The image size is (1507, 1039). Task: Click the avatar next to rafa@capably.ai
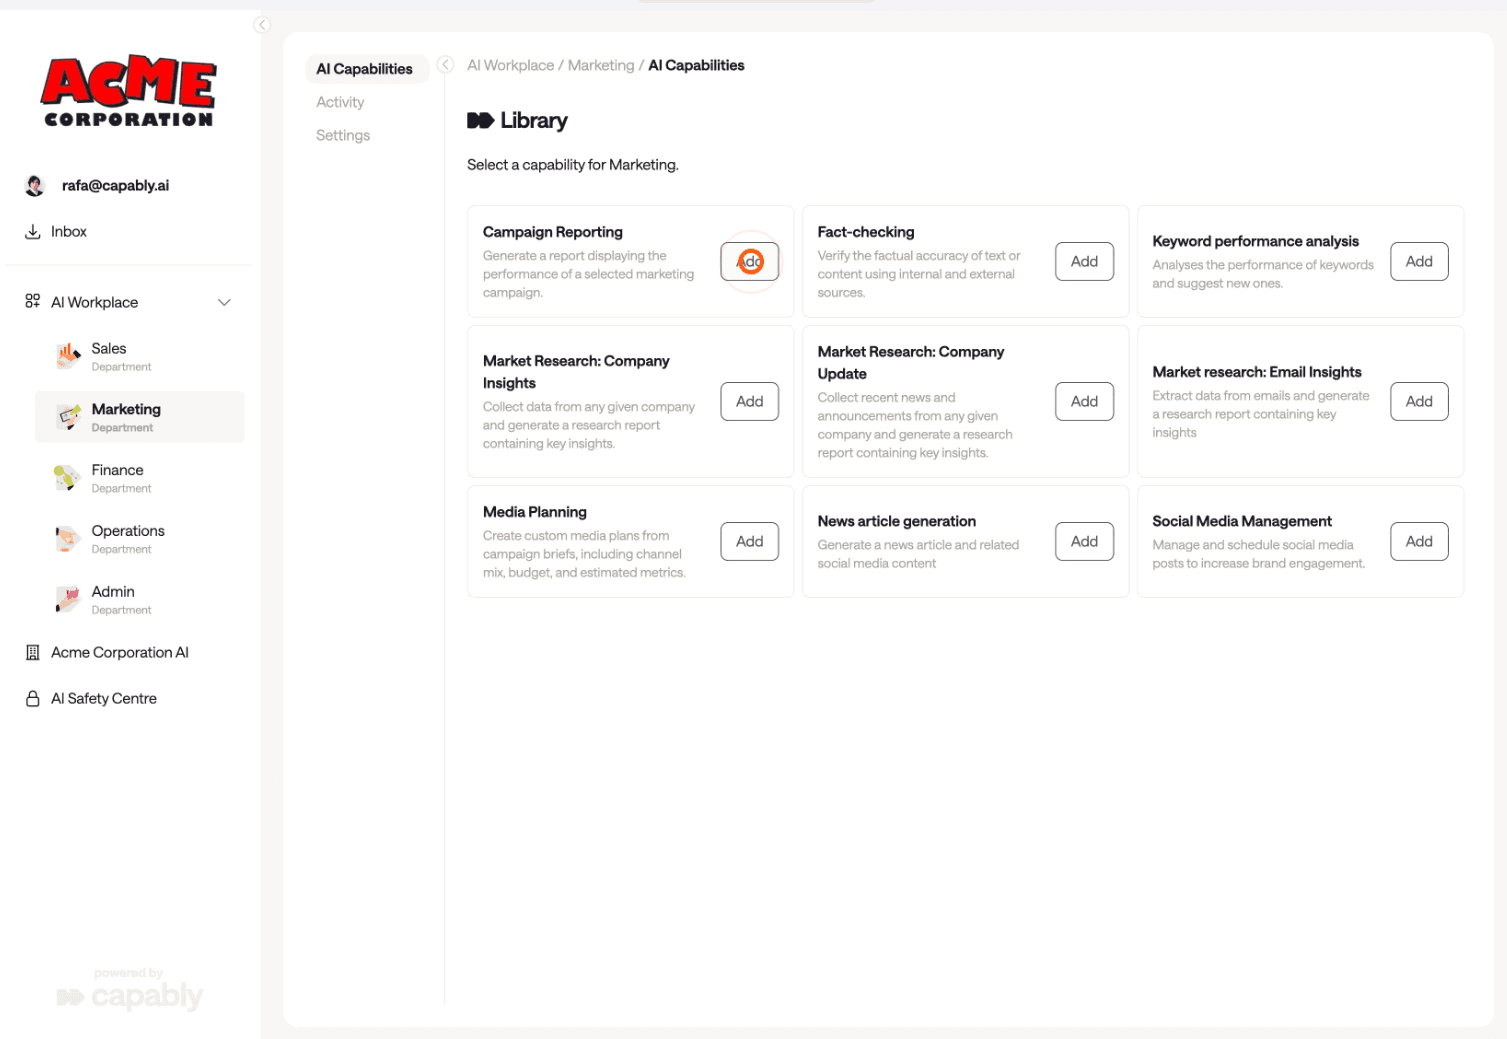tap(34, 185)
